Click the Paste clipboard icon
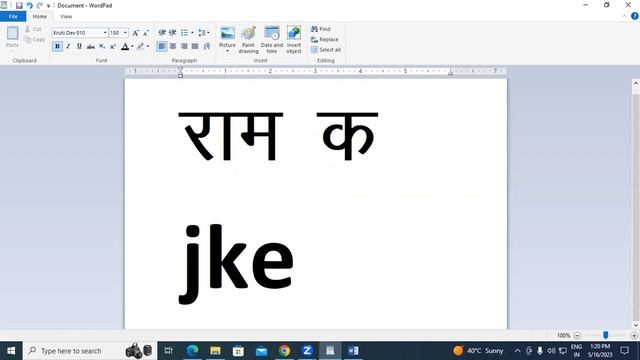 click(x=12, y=33)
